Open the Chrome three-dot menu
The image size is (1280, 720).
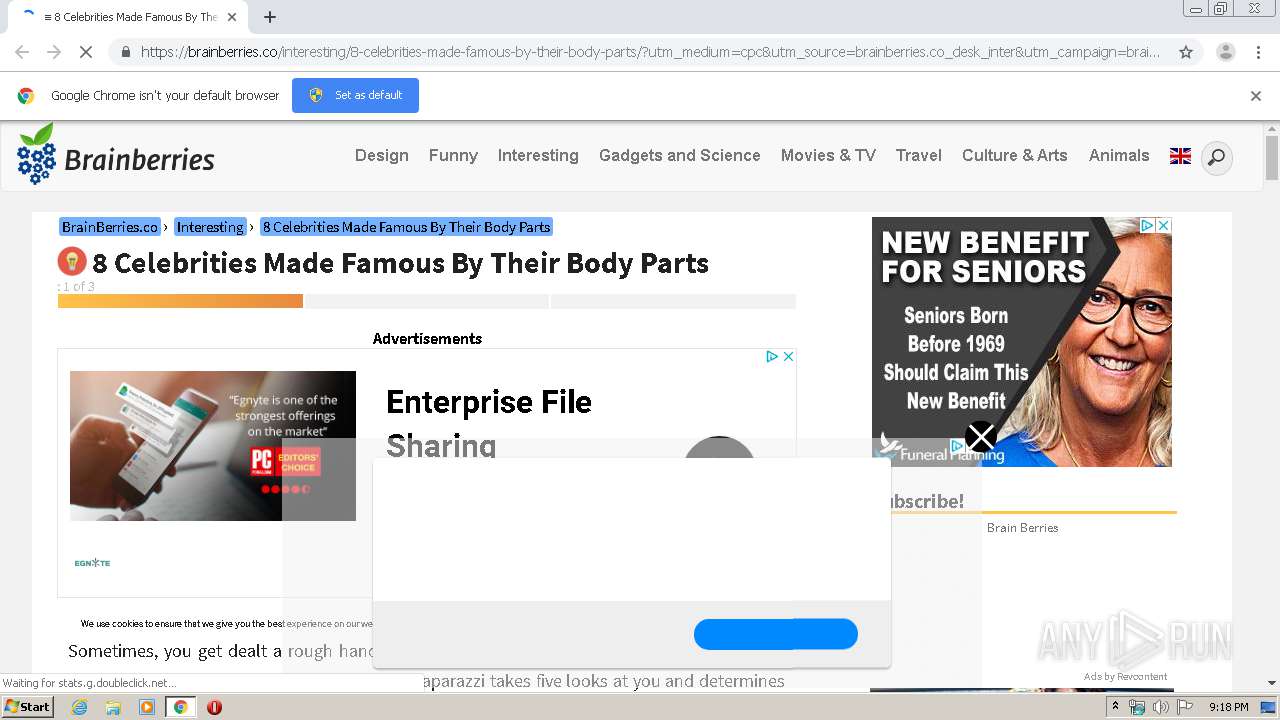click(x=1259, y=52)
